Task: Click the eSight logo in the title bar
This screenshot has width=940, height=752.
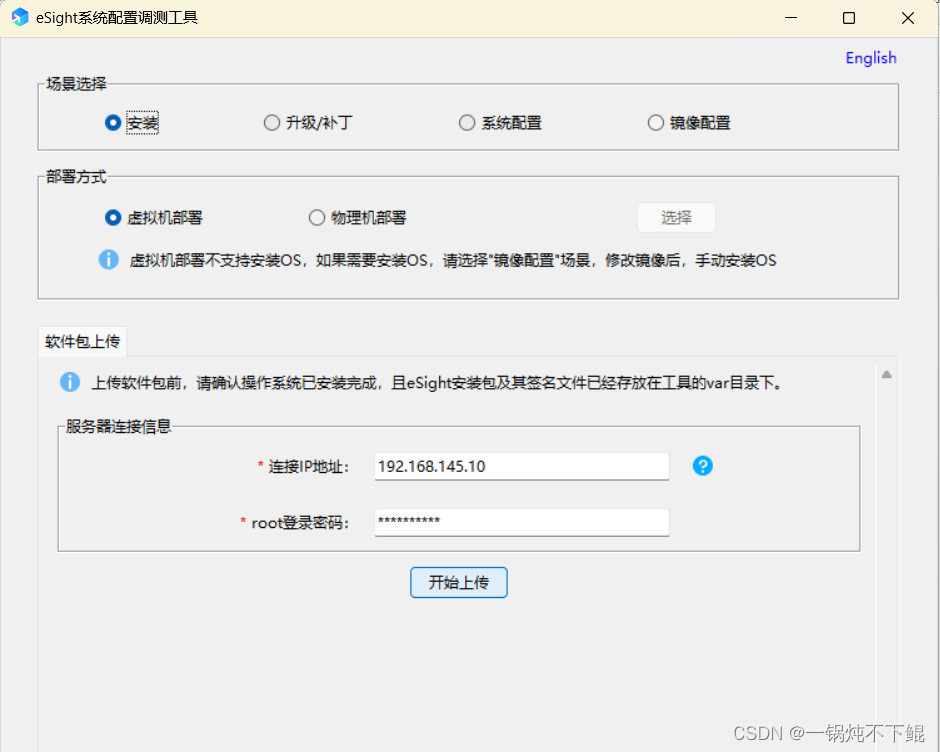Action: pyautogui.click(x=19, y=17)
